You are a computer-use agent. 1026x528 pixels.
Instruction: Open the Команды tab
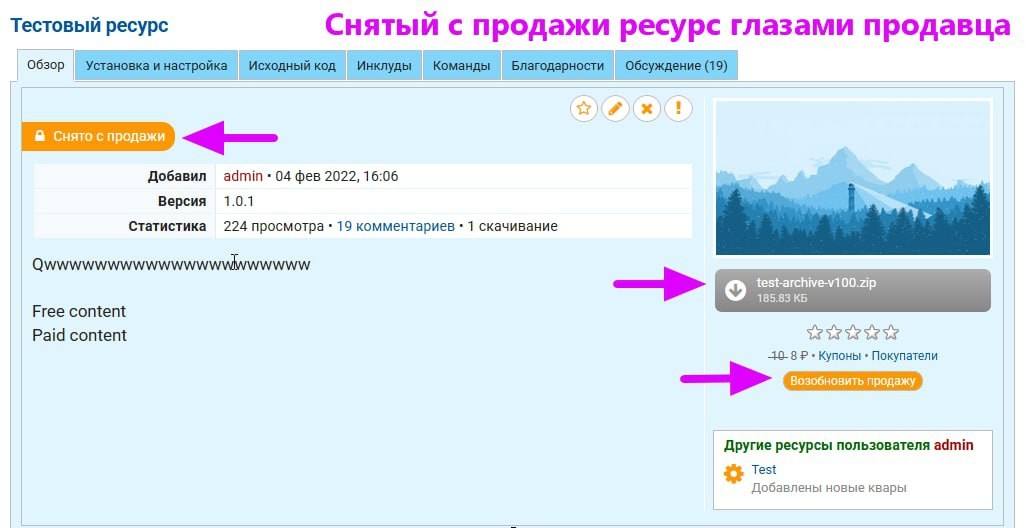coord(461,66)
